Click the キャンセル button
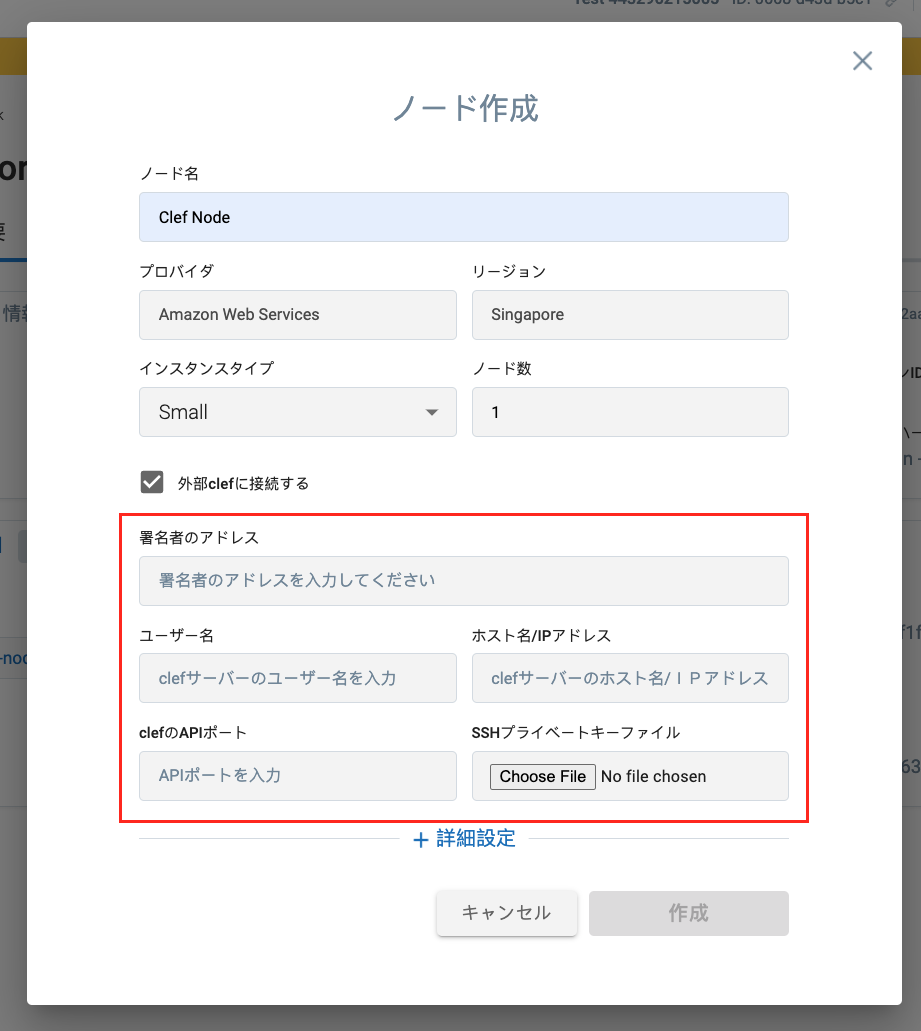 pos(507,913)
